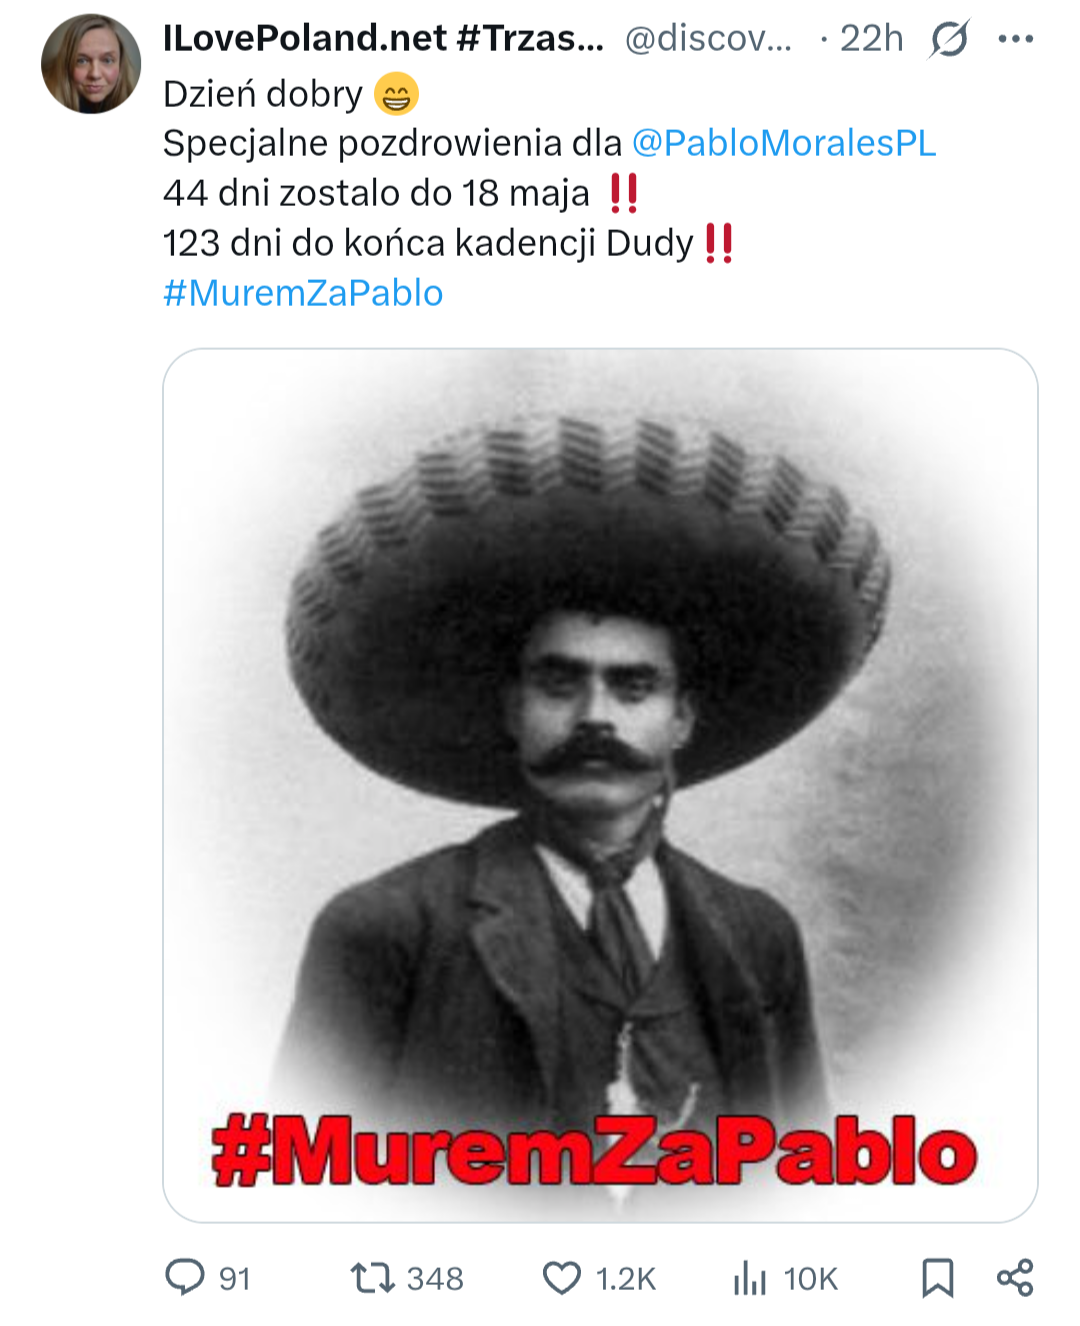This screenshot has height=1326, width=1080.
Task: Open the three-dot more options menu
Action: click(x=1016, y=39)
